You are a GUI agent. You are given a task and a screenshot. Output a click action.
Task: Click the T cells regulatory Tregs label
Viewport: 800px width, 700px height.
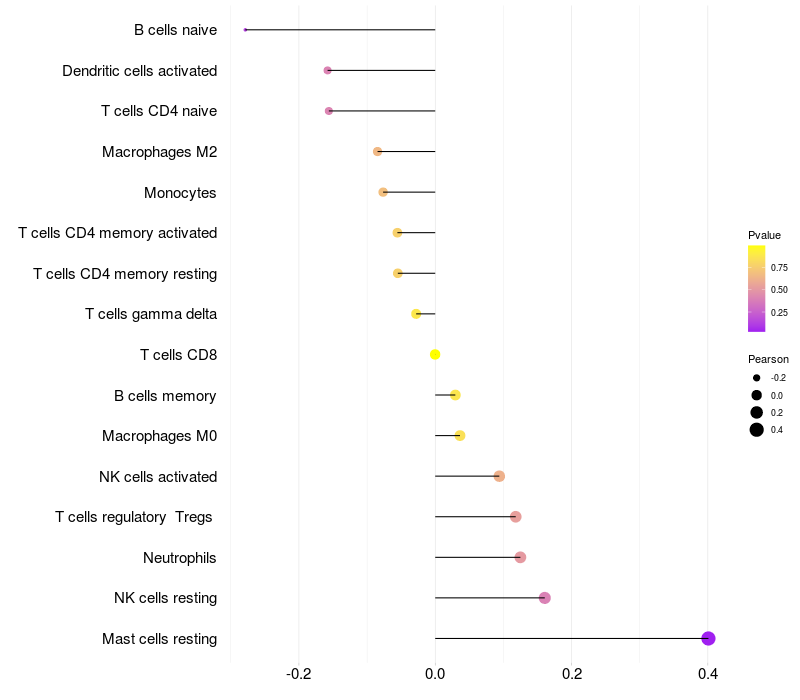coord(134,517)
